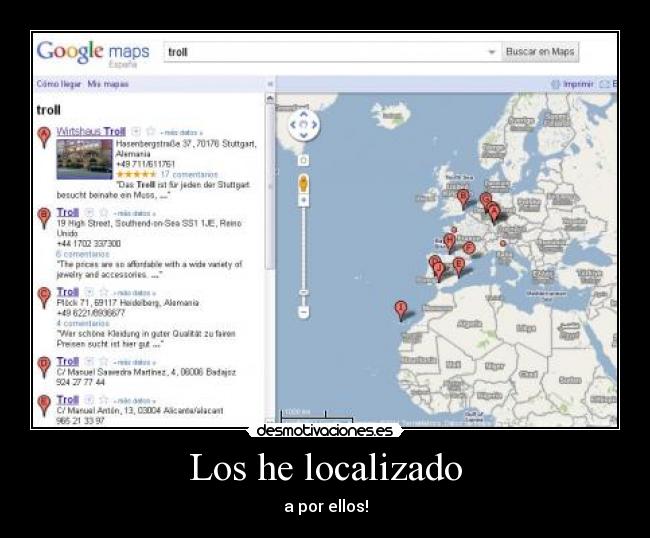
Task: Open options dropdown beside Wirtshaus Troll
Action: click(136, 131)
